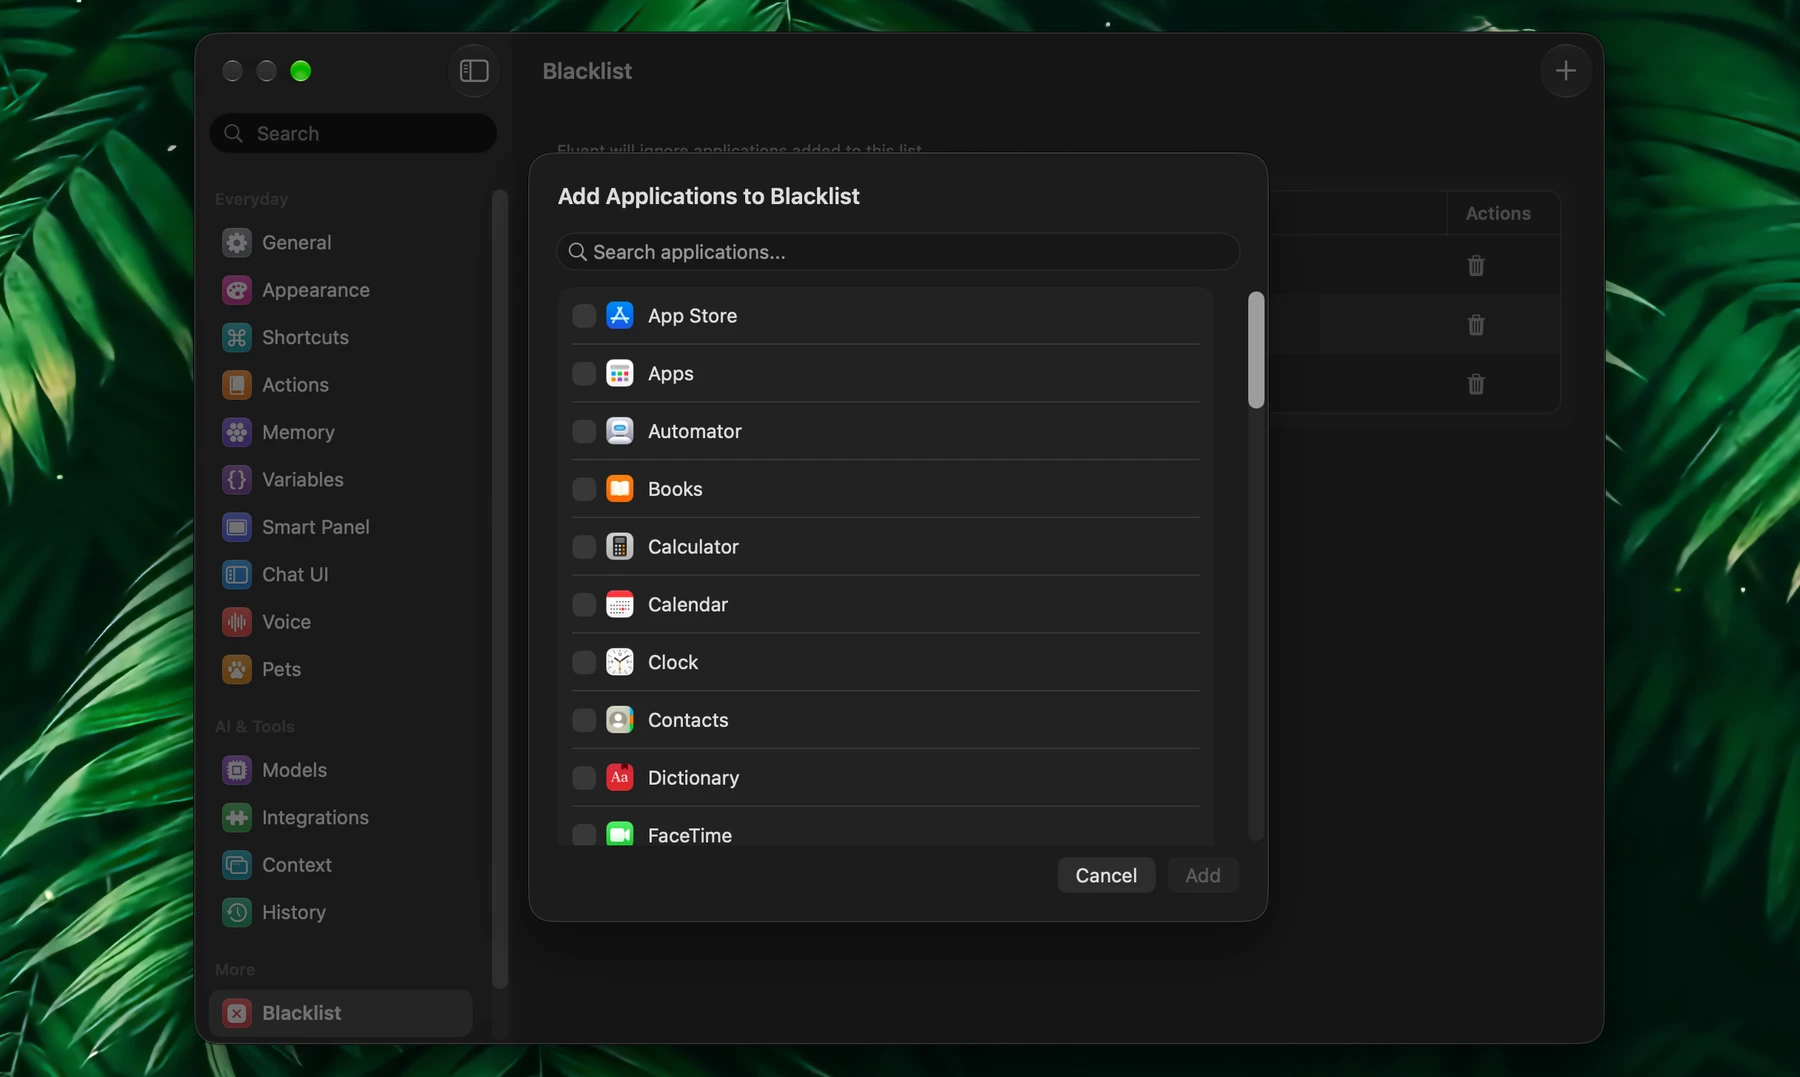Click the Contacts app icon
Image resolution: width=1800 pixels, height=1077 pixels.
point(620,720)
